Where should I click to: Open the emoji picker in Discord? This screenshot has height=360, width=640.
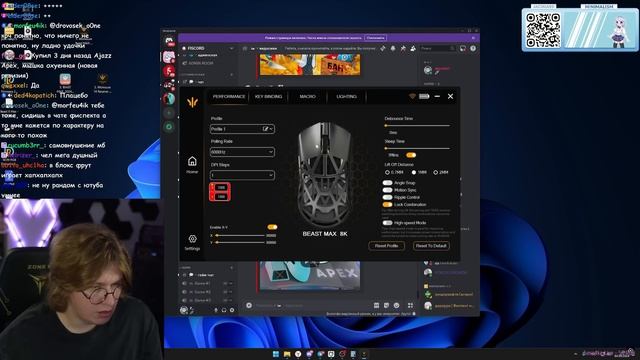click(x=396, y=305)
